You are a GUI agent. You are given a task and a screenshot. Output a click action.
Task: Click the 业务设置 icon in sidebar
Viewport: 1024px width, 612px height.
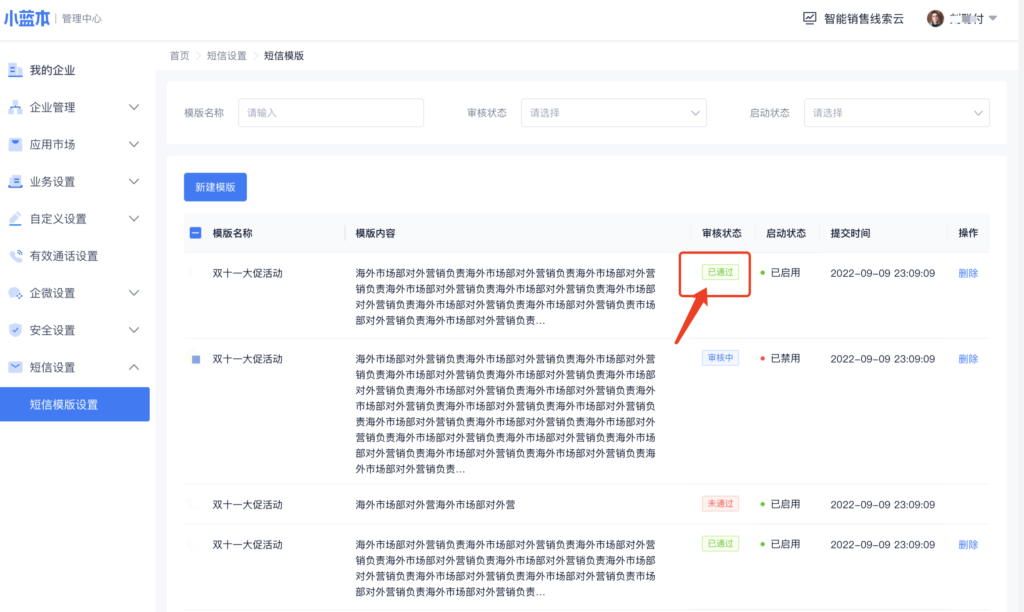(x=15, y=181)
